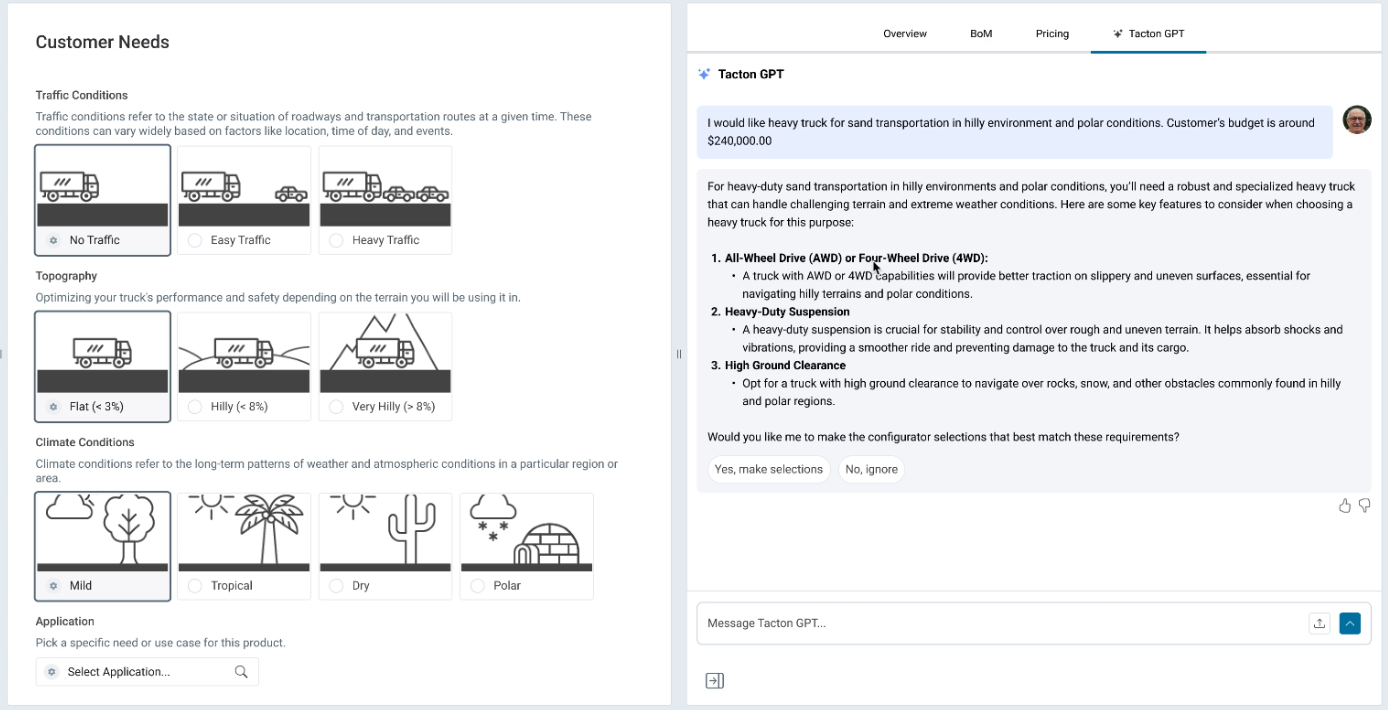Focus the Message Tacton GPT input field
The width and height of the screenshot is (1388, 710).
click(1000, 623)
